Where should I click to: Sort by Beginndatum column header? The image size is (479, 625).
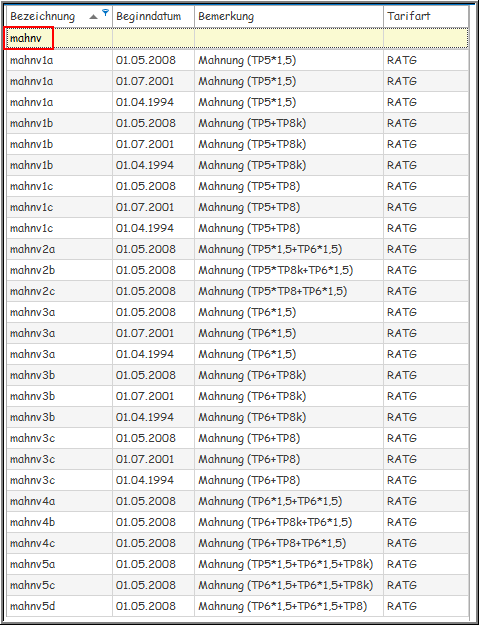tap(153, 17)
